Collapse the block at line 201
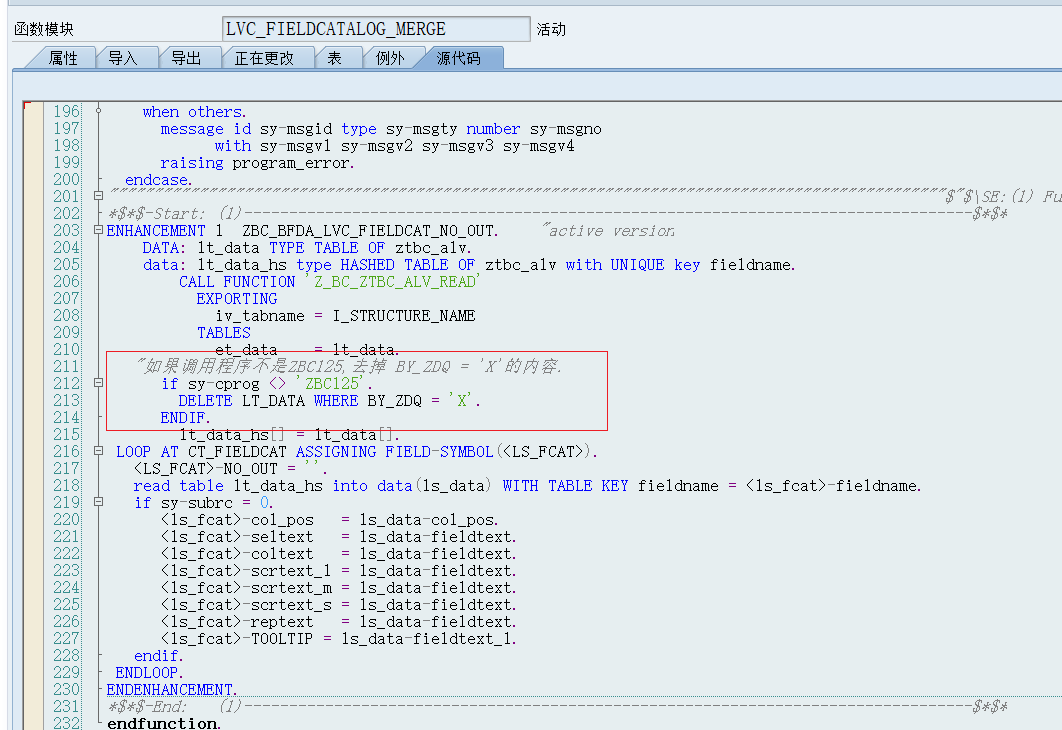 tap(98, 196)
